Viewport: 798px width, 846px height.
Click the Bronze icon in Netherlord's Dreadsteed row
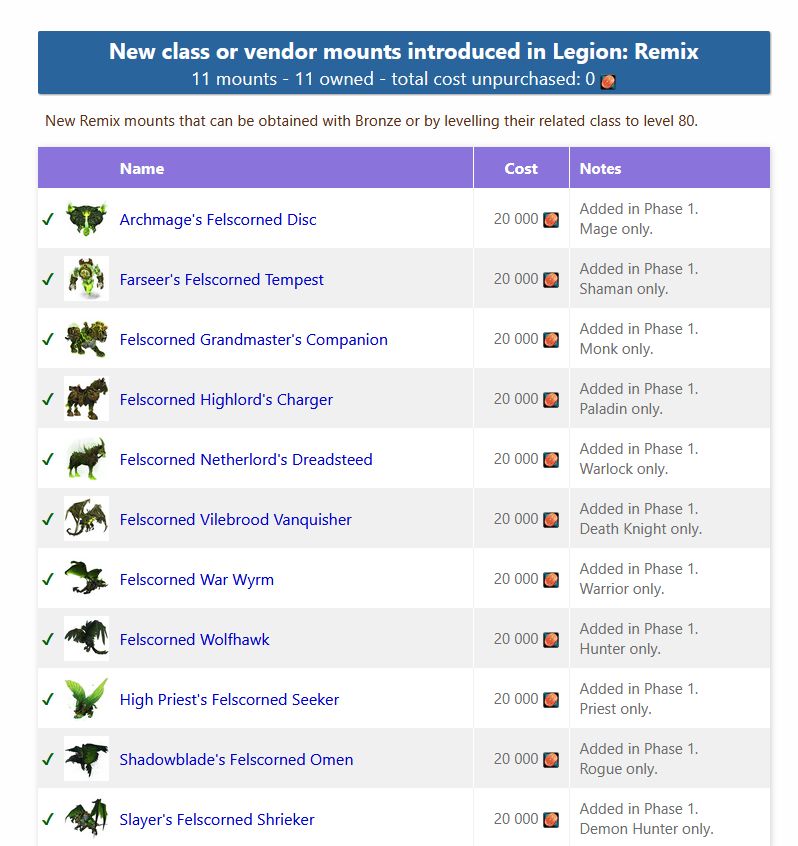[x=551, y=459]
